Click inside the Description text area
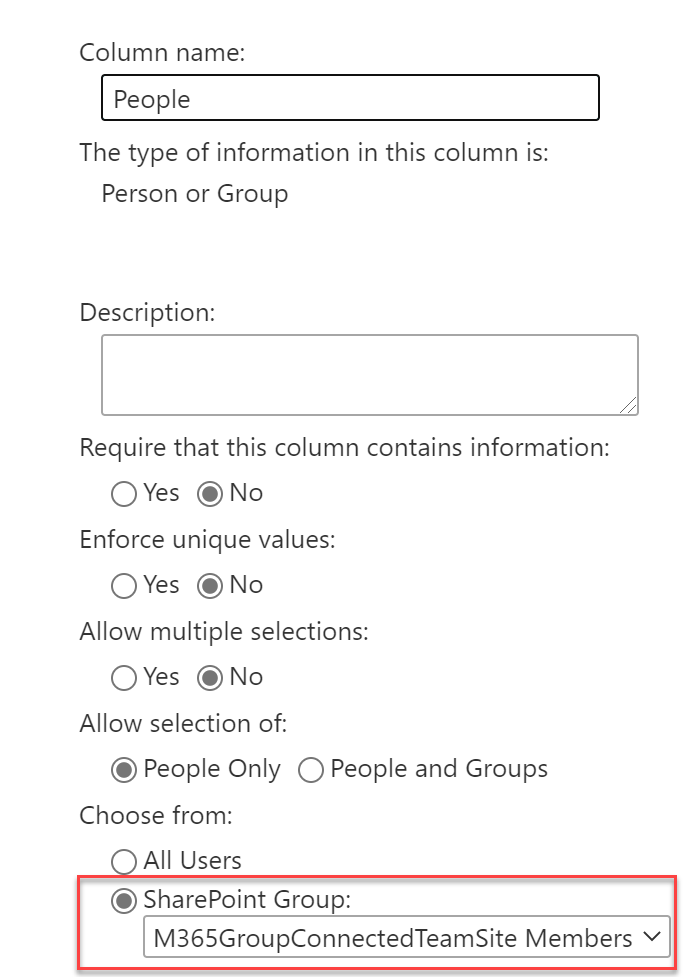This screenshot has width=686, height=977. pos(368,374)
